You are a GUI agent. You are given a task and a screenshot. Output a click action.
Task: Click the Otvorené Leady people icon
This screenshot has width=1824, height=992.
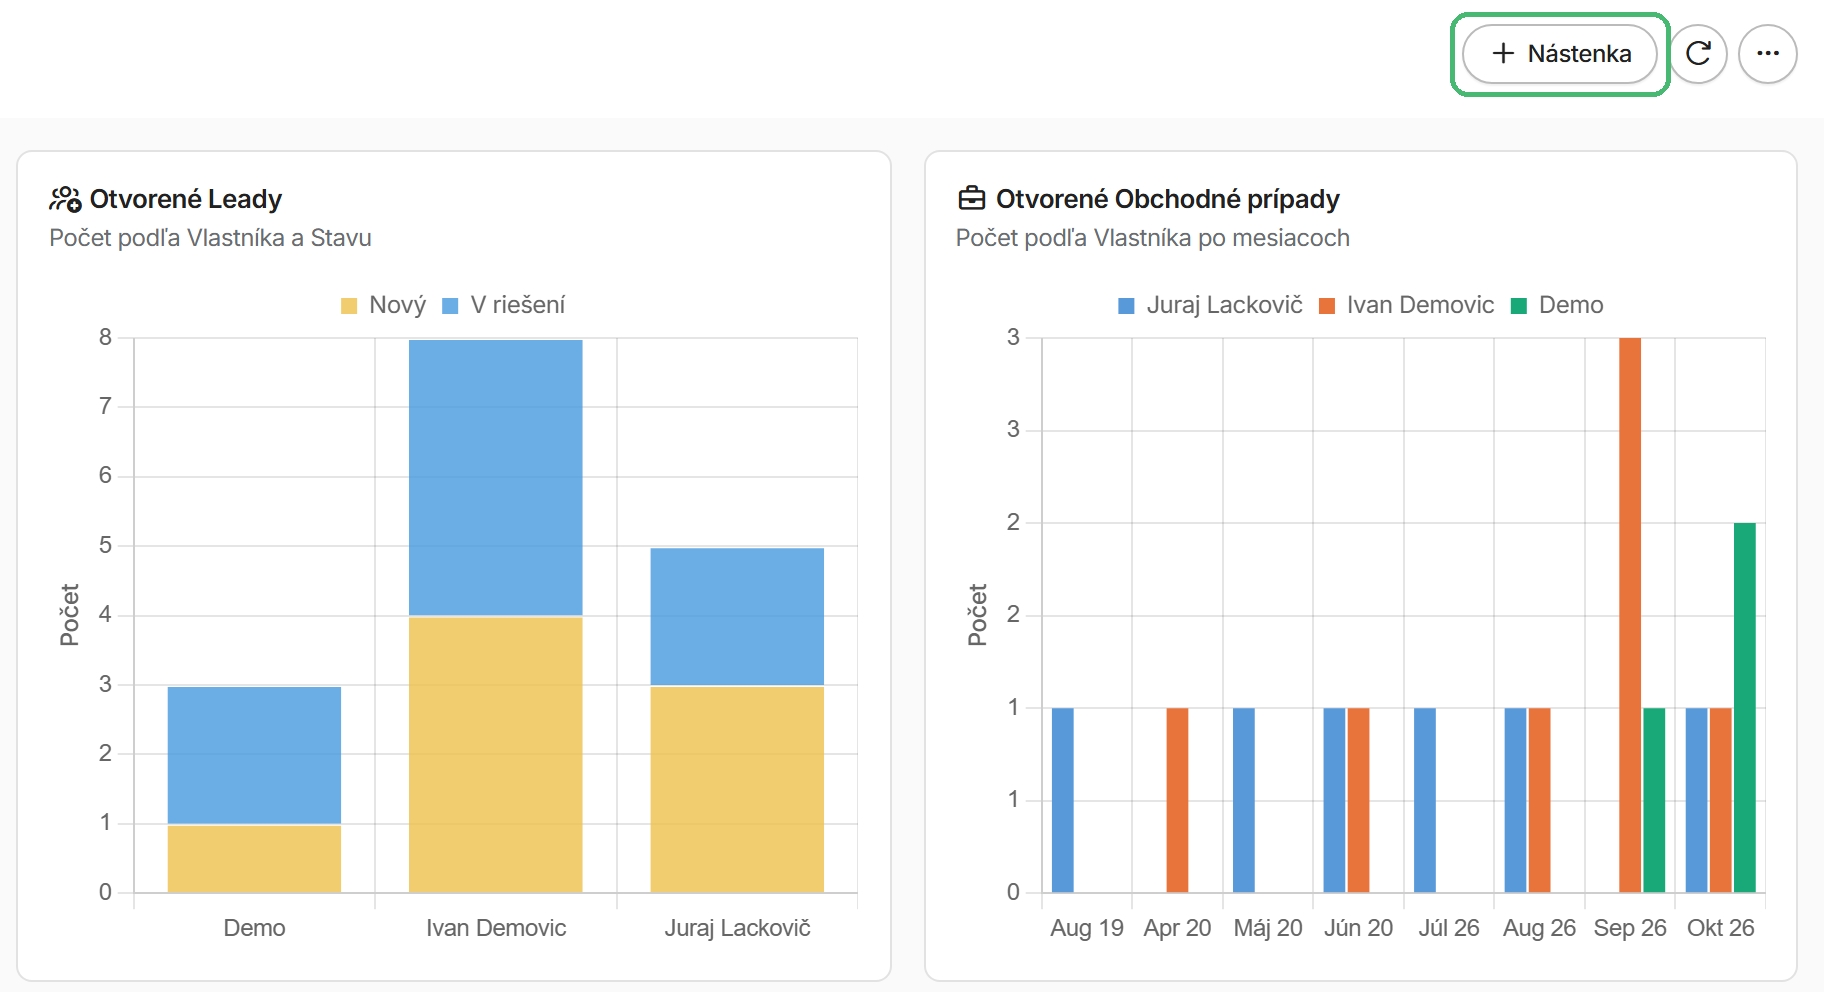[65, 199]
